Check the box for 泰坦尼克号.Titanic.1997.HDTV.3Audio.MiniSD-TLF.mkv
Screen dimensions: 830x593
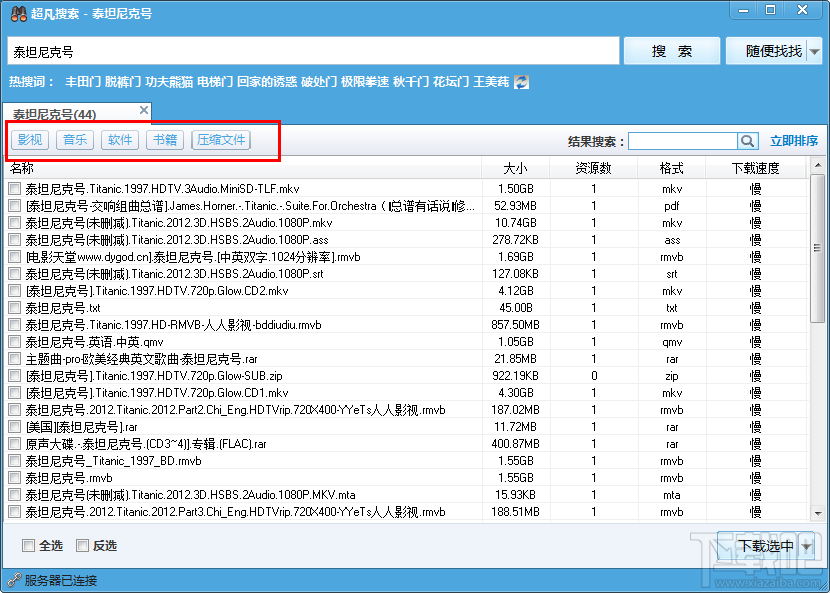click(x=14, y=188)
